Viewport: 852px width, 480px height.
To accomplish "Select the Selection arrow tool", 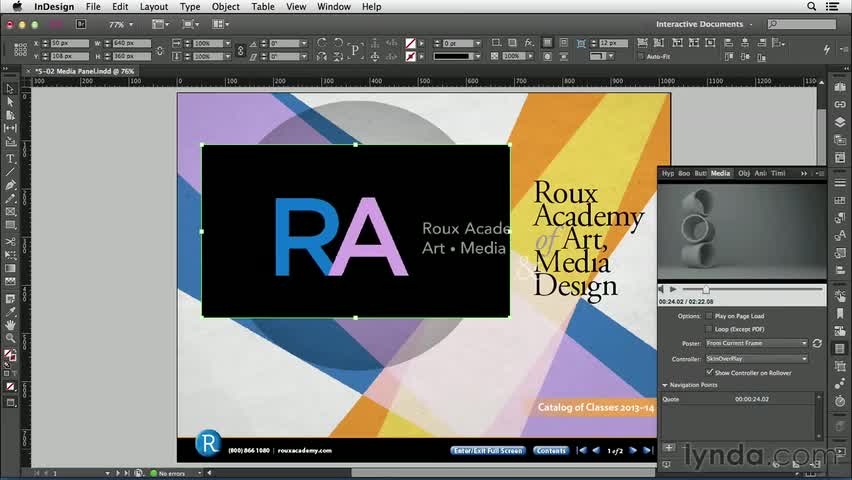I will pyautogui.click(x=10, y=88).
